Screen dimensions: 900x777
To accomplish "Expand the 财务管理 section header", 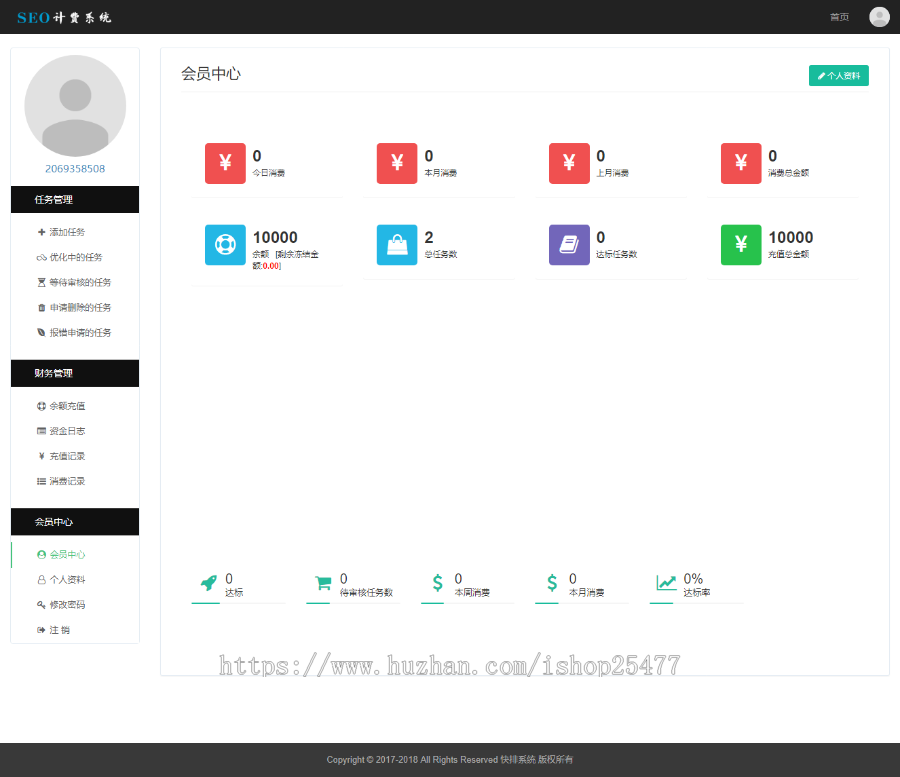I will tap(75, 373).
